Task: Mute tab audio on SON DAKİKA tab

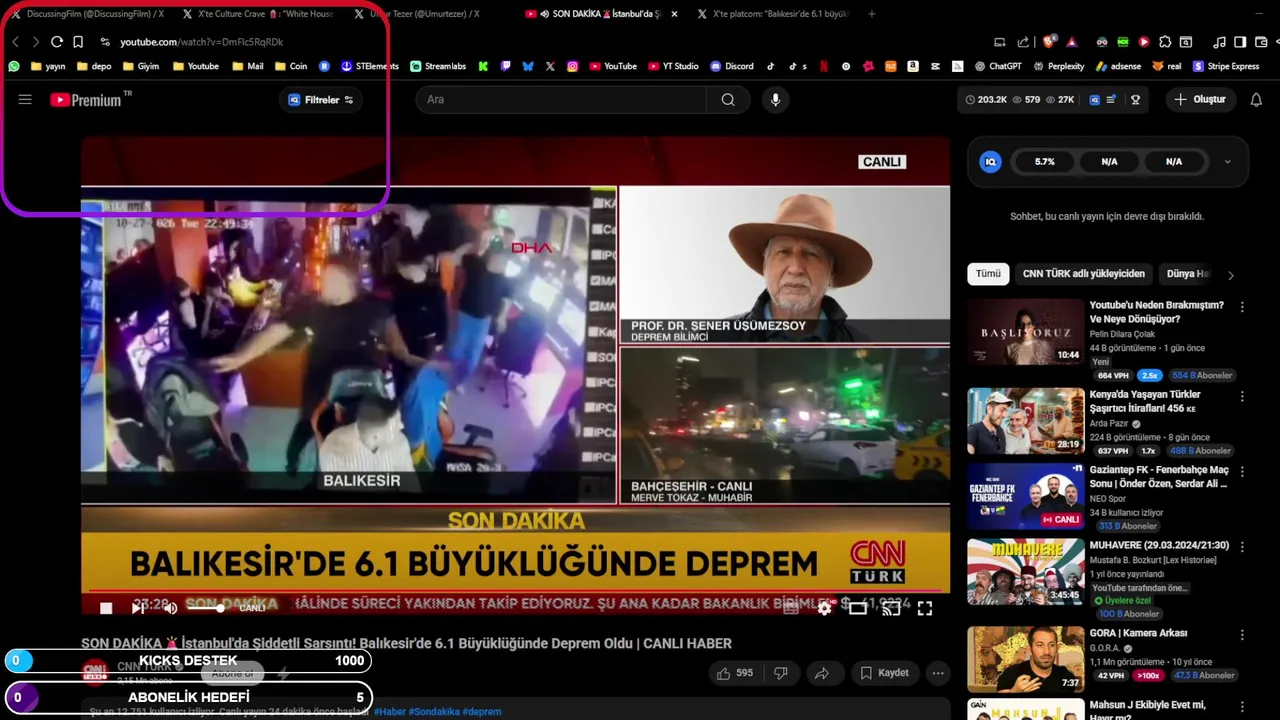Action: (x=544, y=14)
